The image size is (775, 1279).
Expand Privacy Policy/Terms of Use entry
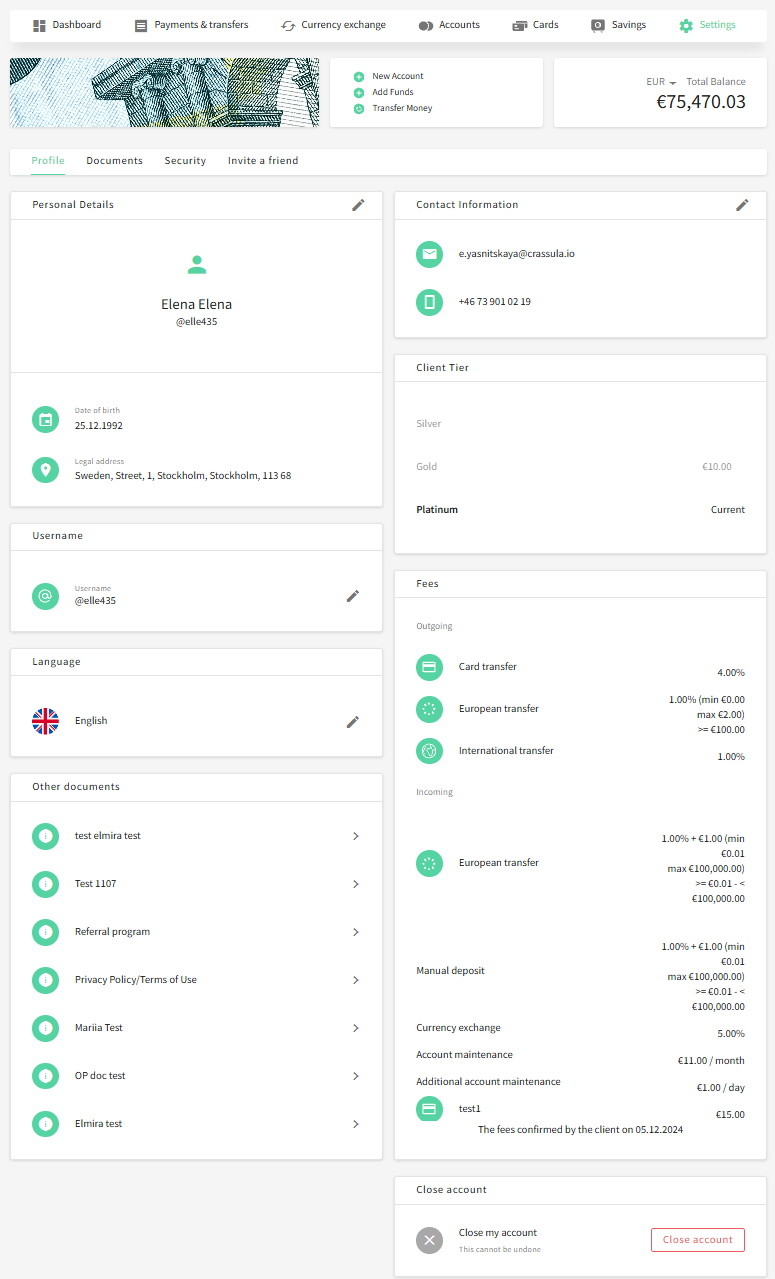coord(355,980)
